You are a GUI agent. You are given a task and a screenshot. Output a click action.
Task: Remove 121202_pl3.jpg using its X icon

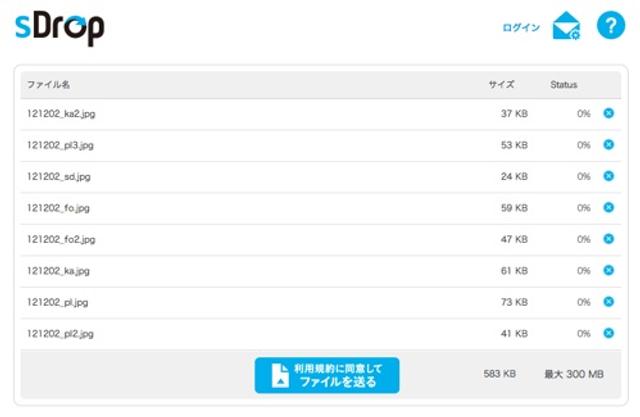(x=608, y=145)
